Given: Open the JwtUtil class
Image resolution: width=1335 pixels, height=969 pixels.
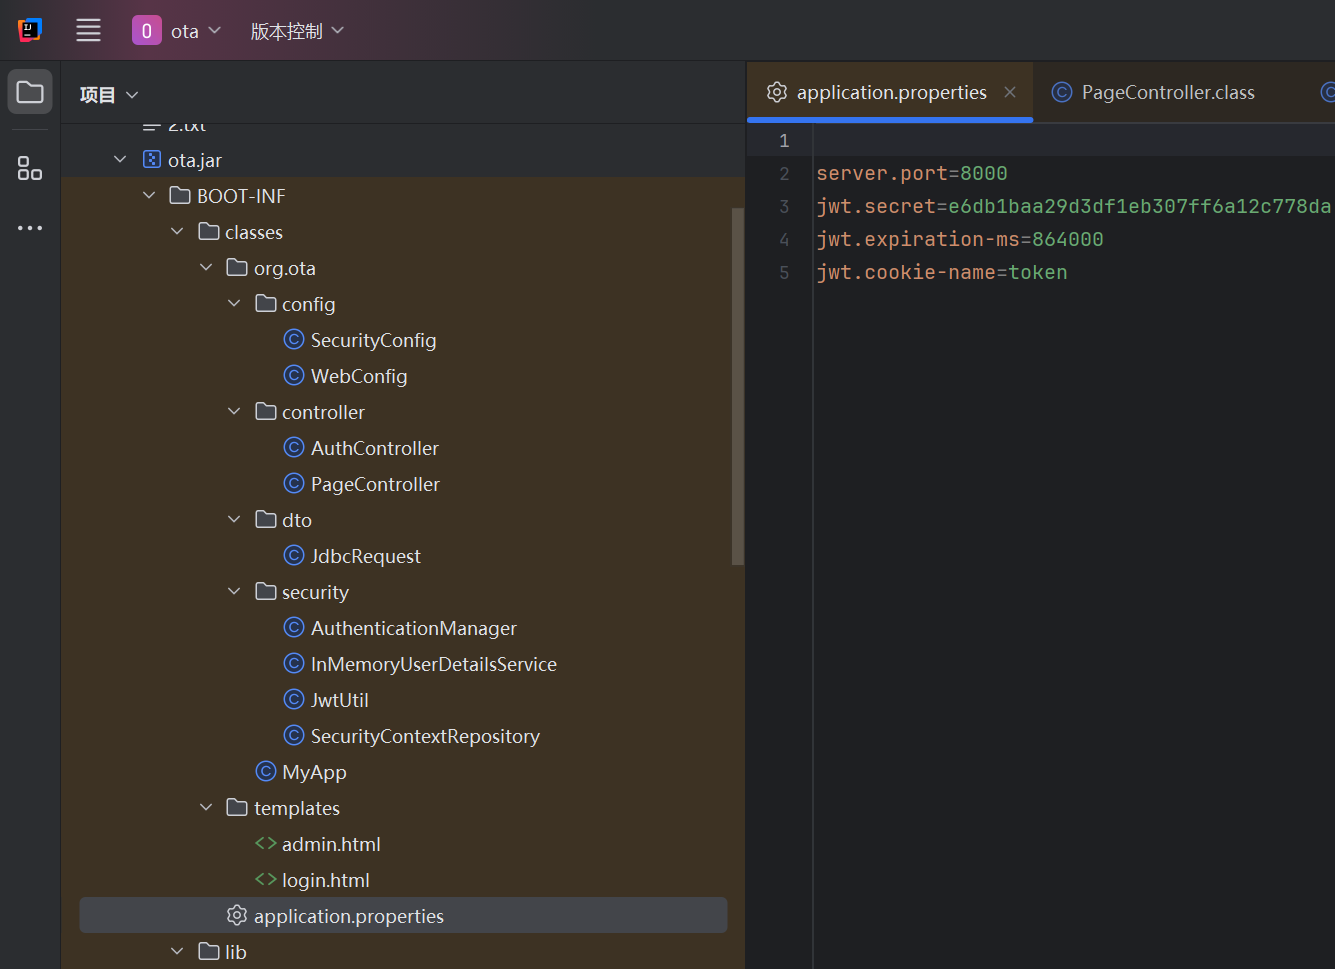Looking at the screenshot, I should click(x=340, y=700).
